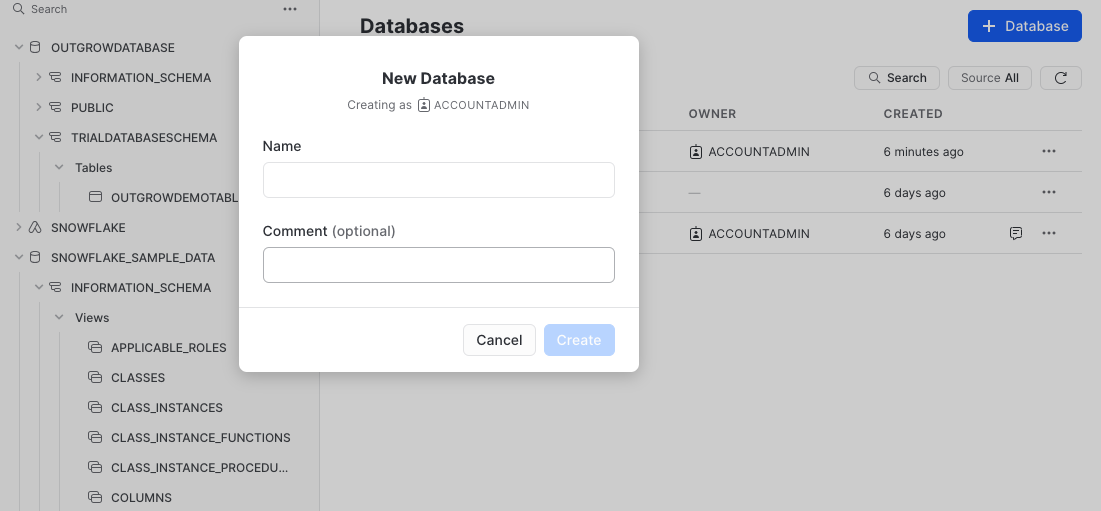Click the Comment optional text field
This screenshot has height=511, width=1101.
point(438,265)
